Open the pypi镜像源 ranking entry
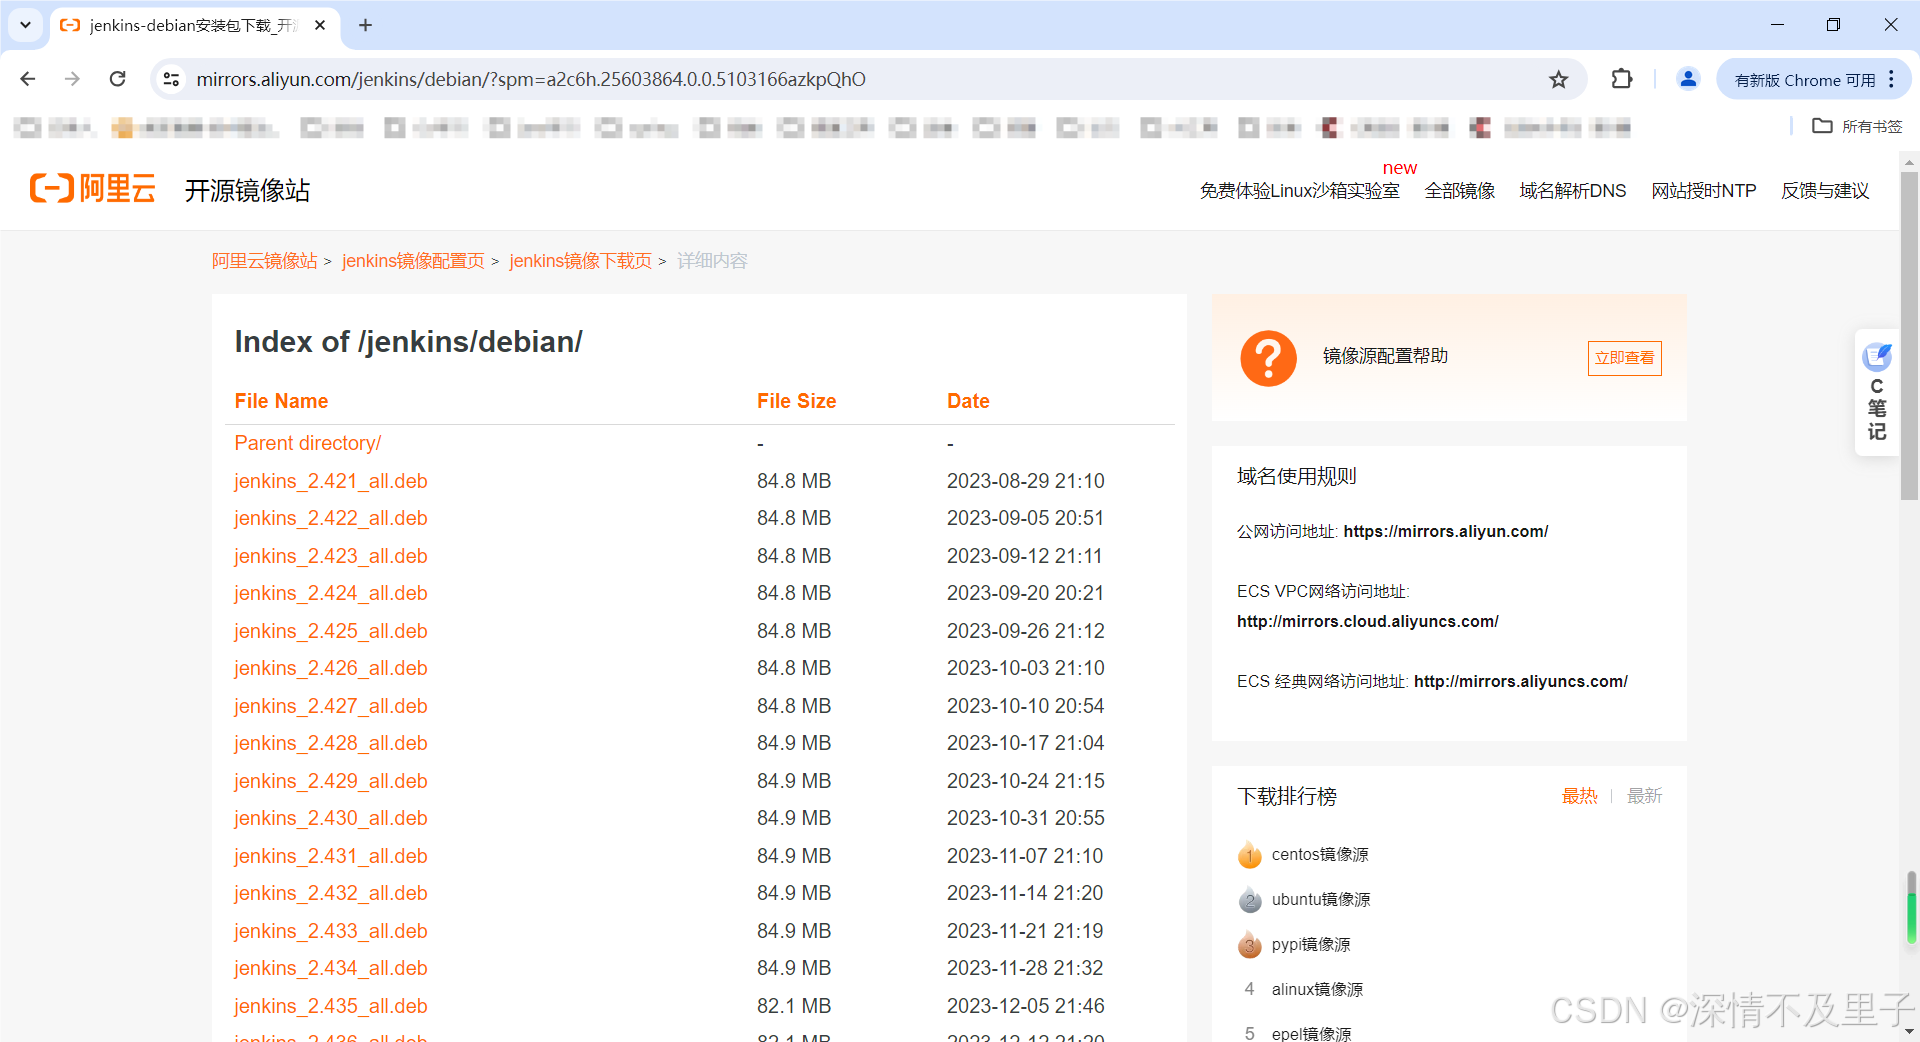 (x=1311, y=945)
